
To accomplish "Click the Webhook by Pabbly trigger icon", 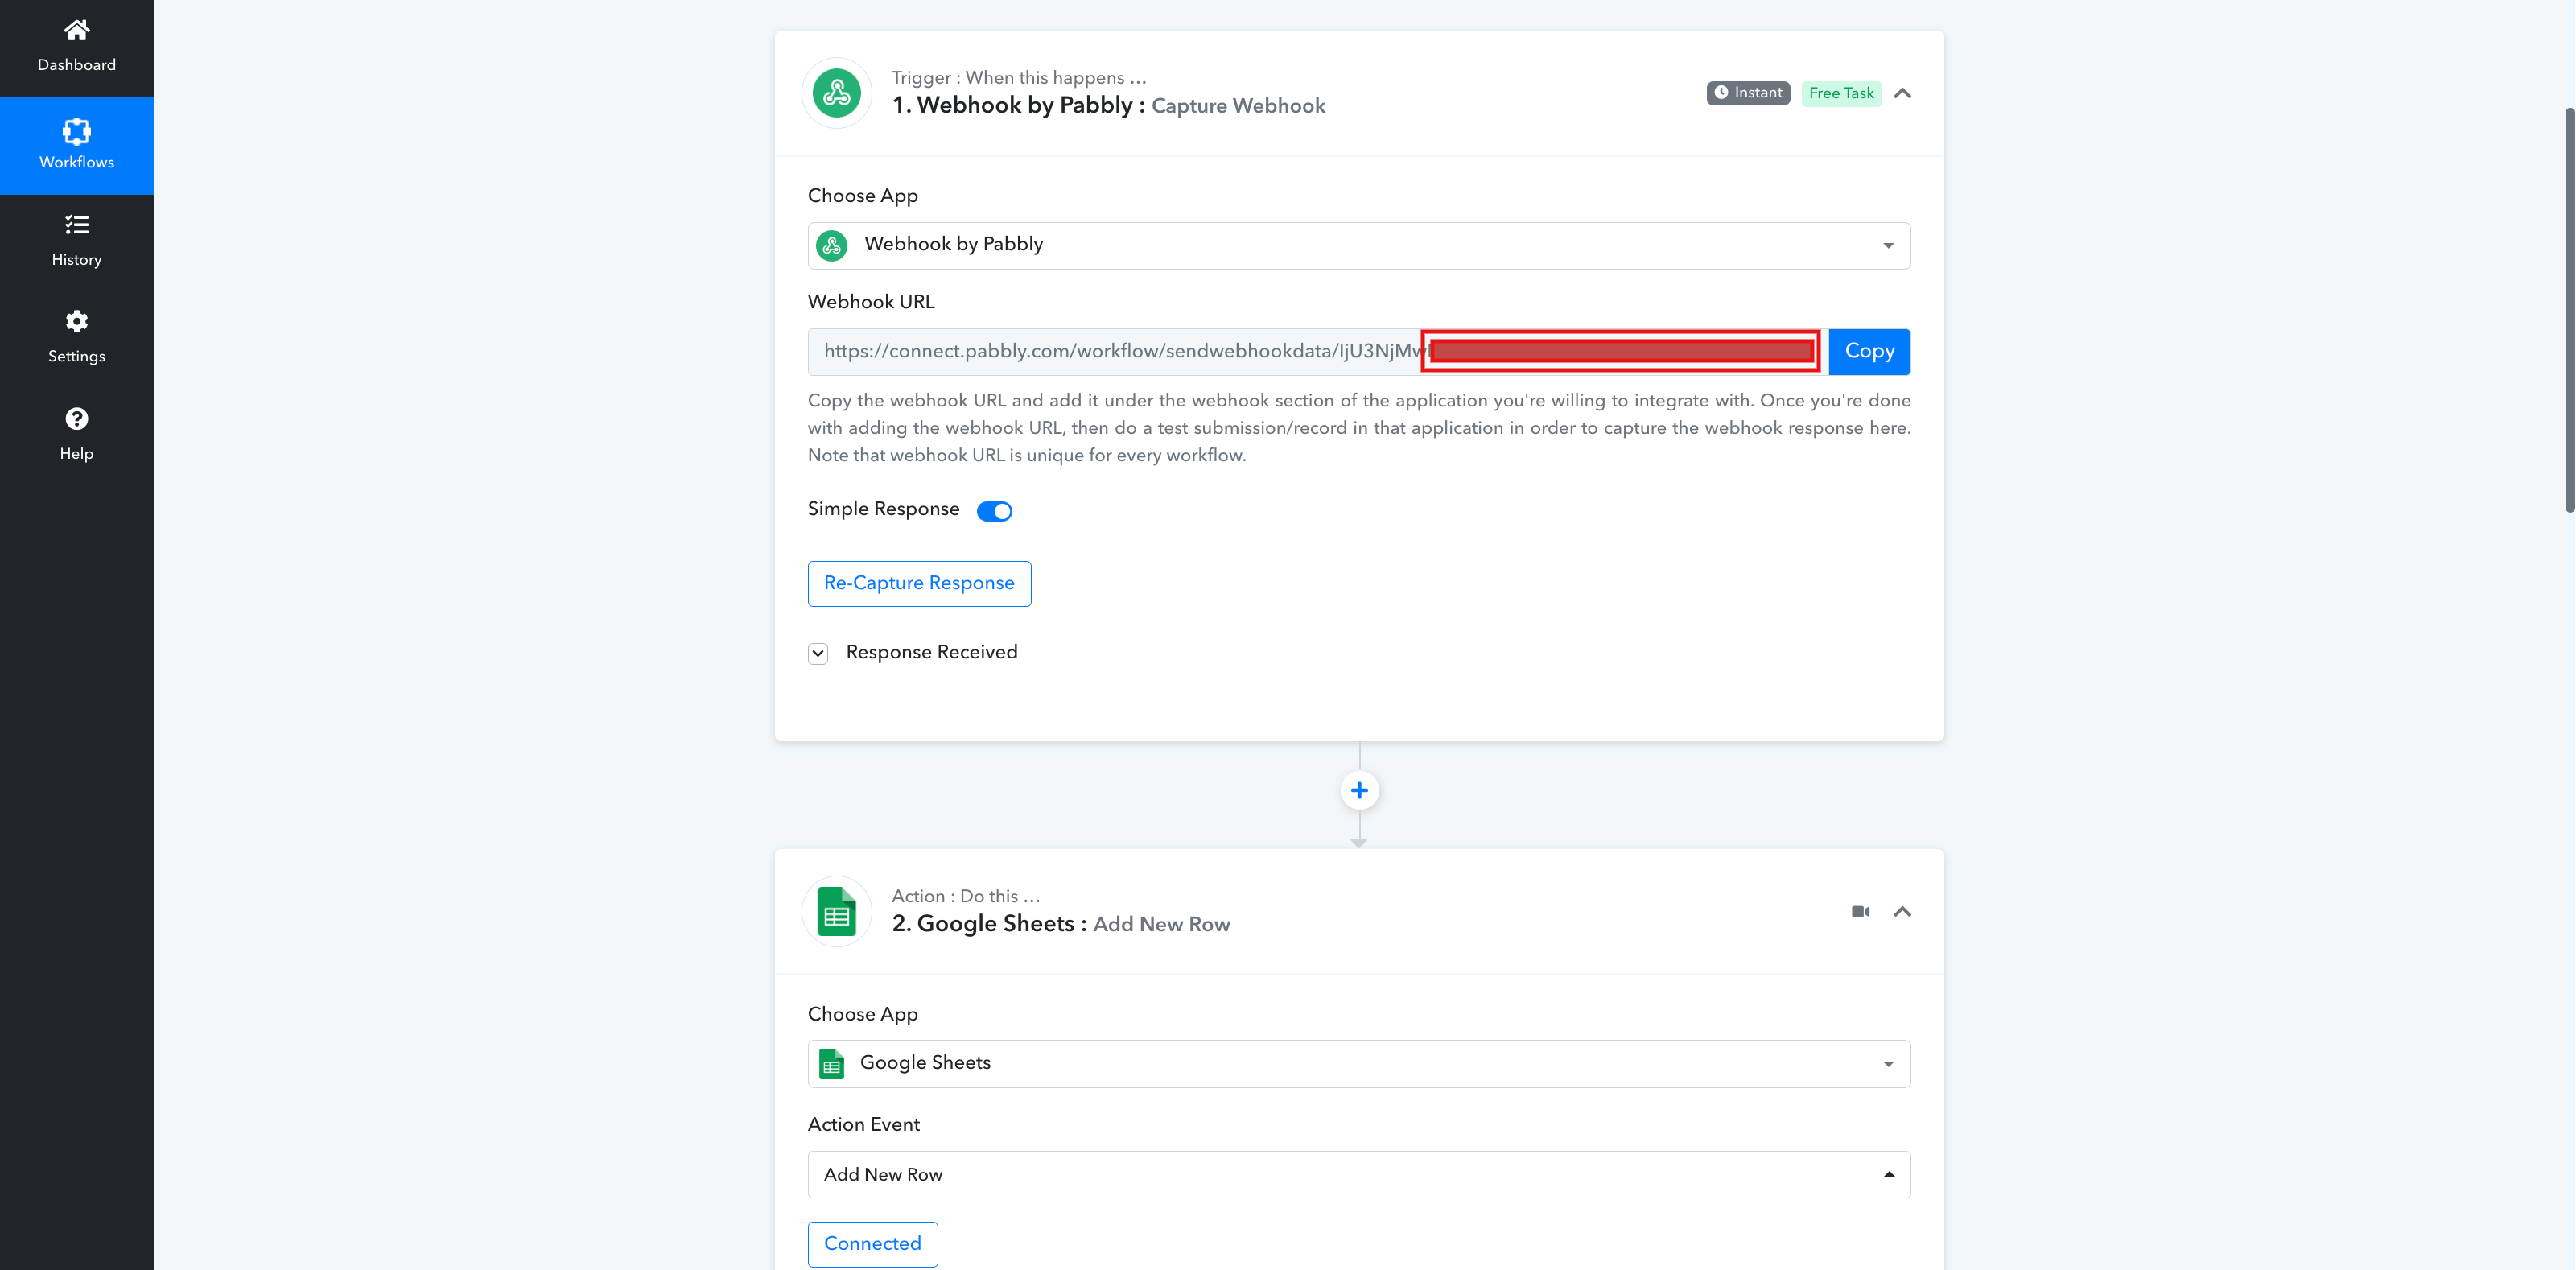I will pyautogui.click(x=837, y=93).
